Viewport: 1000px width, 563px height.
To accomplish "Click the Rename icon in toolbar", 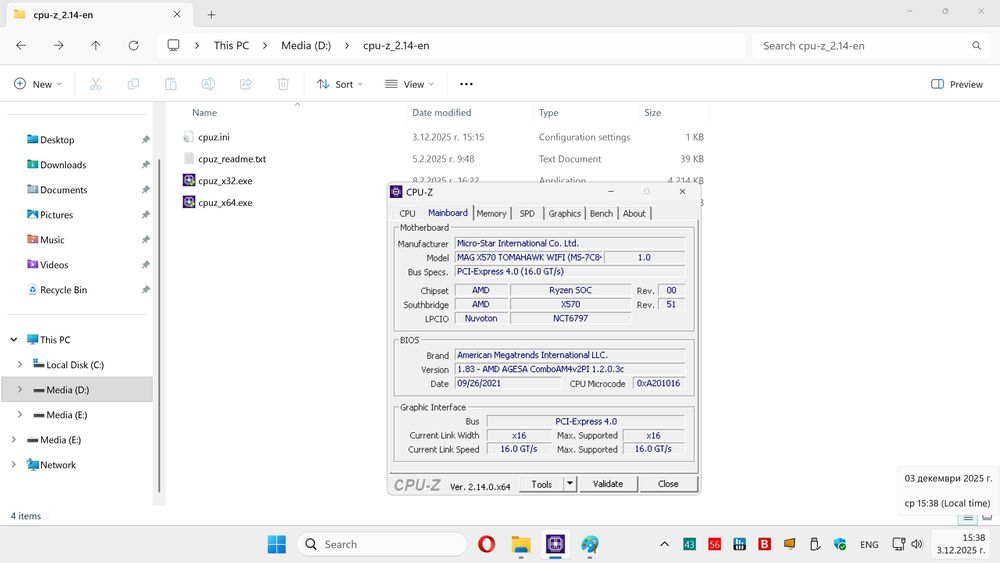I will pos(208,84).
